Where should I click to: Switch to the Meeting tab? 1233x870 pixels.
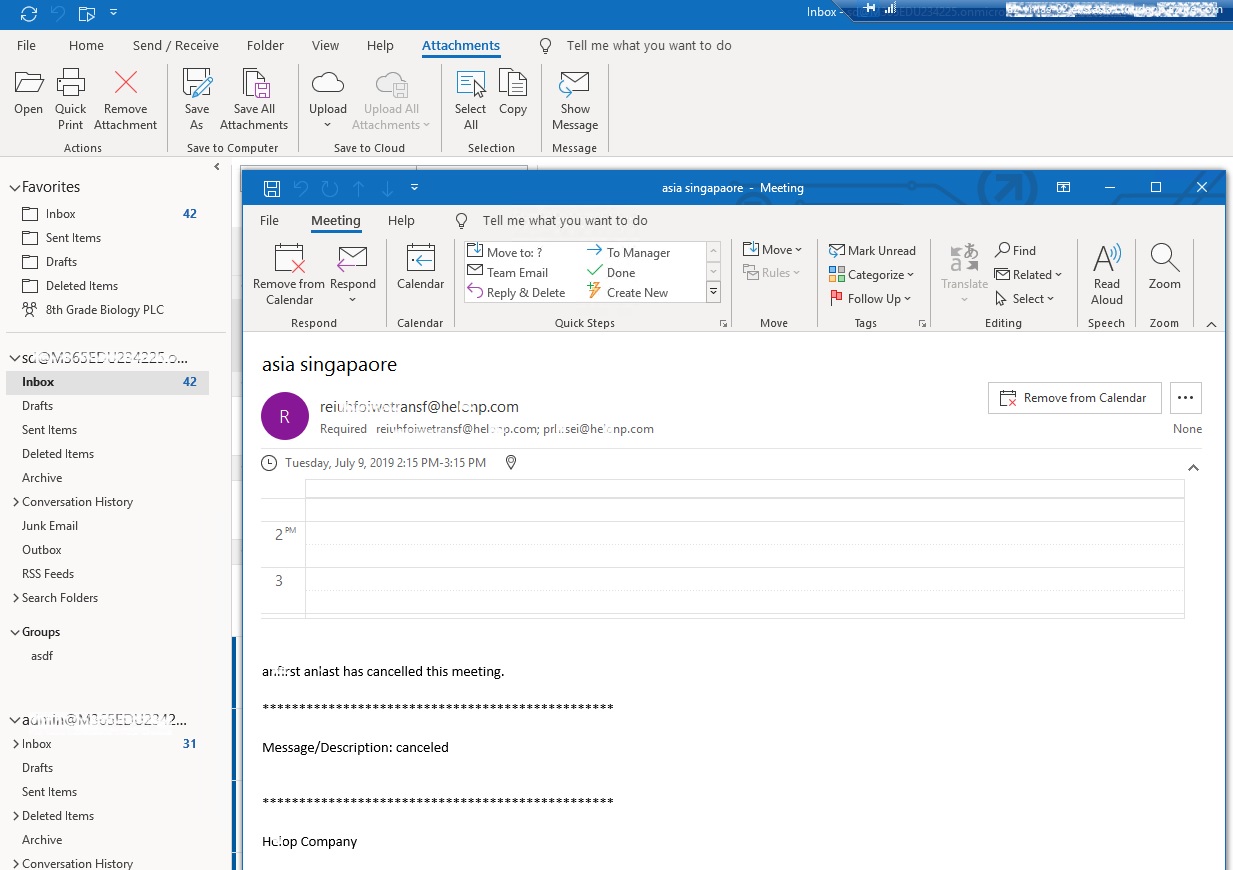point(335,220)
